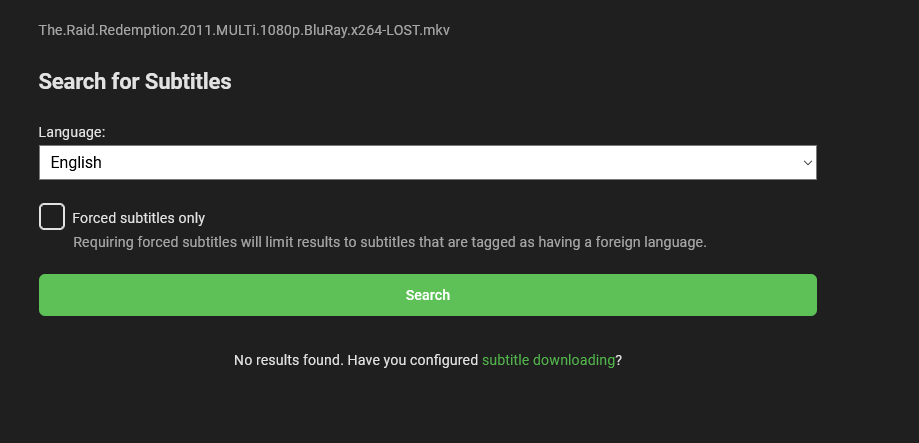Click the "No results found" message

click(x=288, y=360)
